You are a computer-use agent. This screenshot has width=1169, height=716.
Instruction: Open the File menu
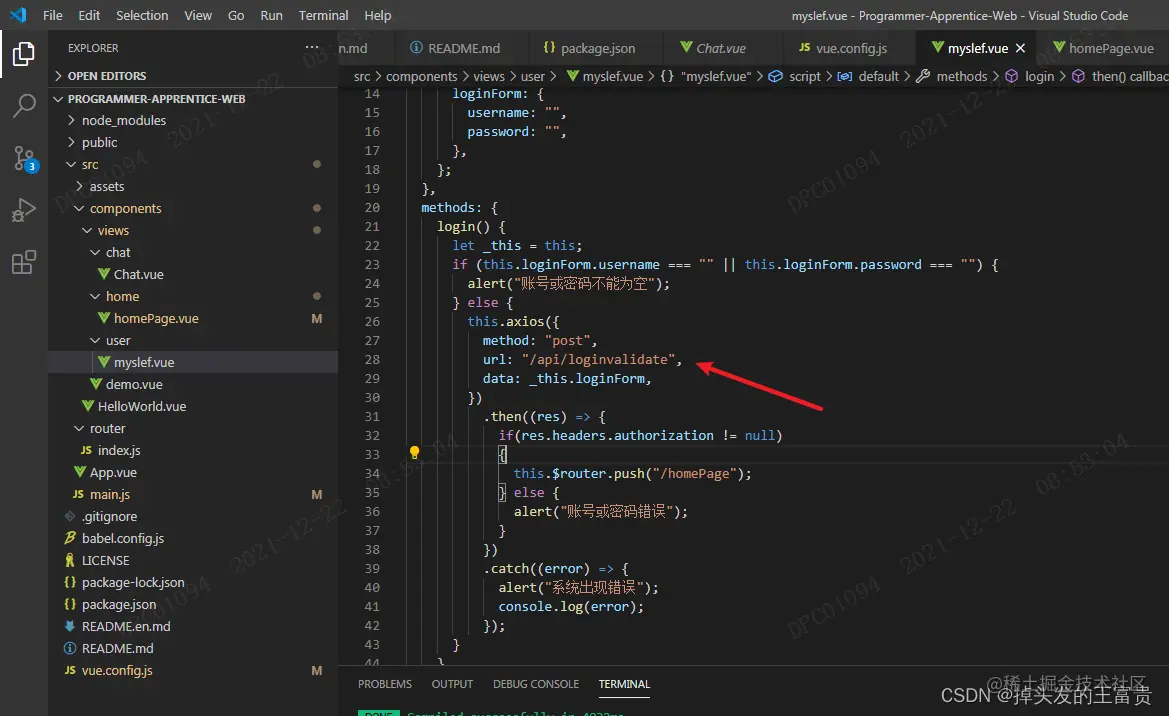pyautogui.click(x=53, y=15)
